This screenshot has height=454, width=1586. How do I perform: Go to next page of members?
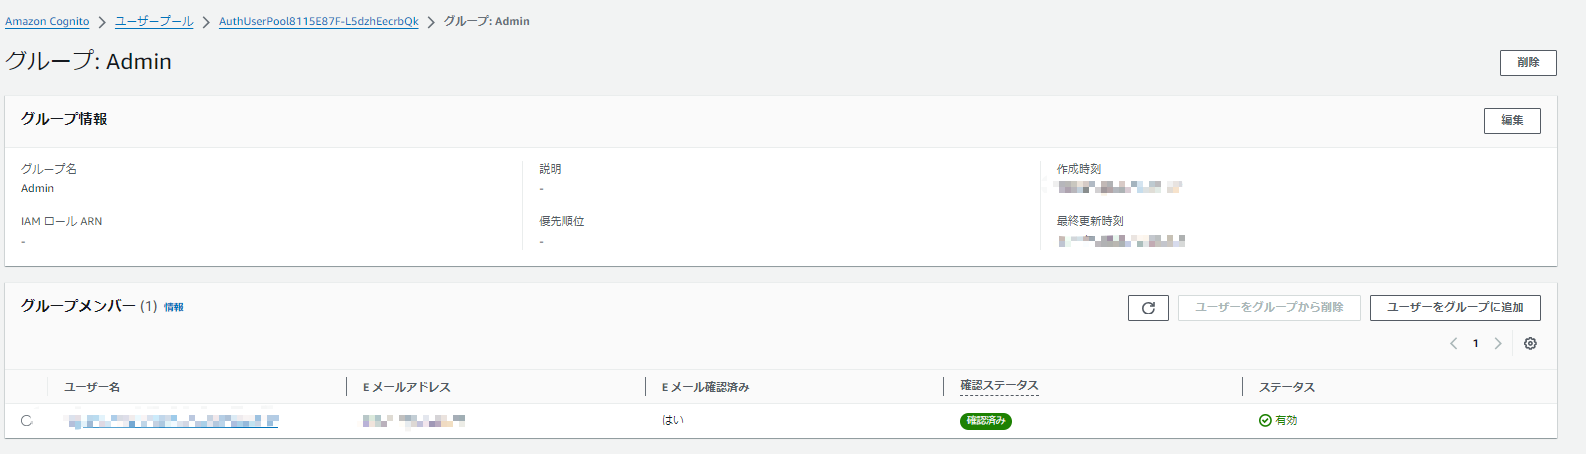pos(1498,343)
